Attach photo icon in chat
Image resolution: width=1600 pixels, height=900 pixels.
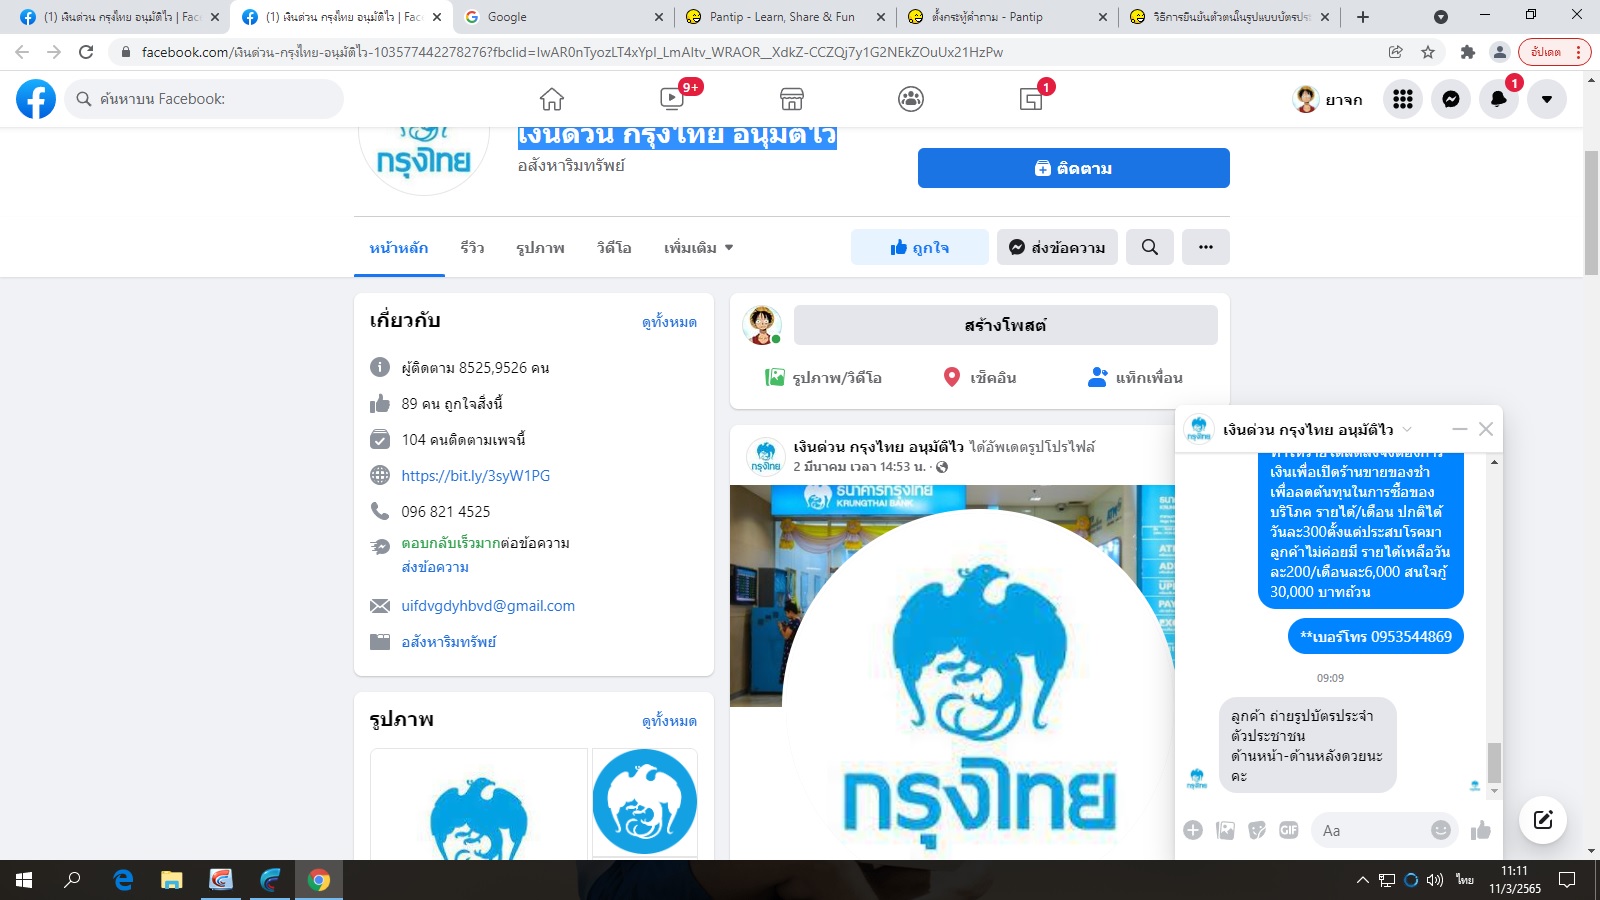coord(1225,830)
